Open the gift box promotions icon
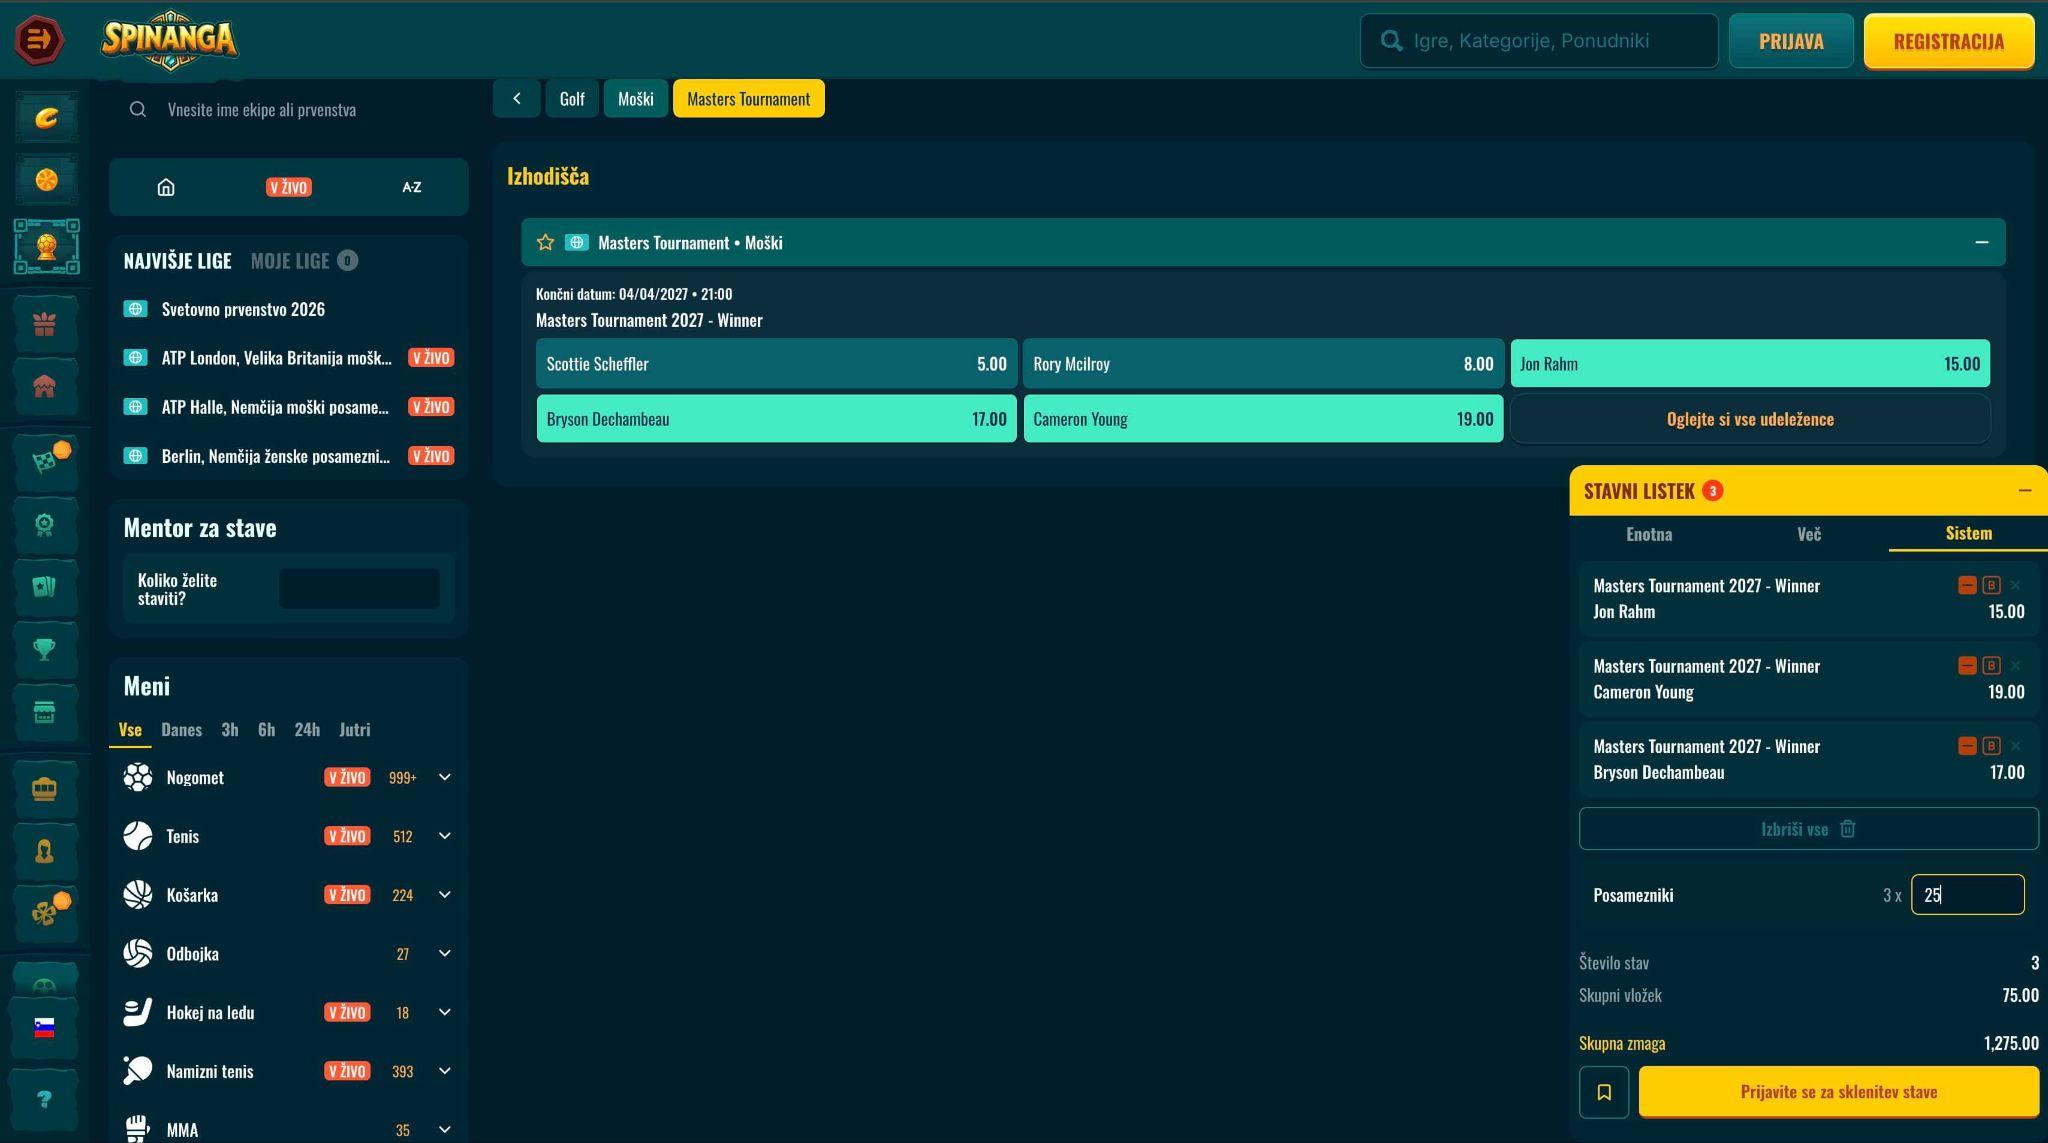Image resolution: width=2048 pixels, height=1143 pixels. (44, 324)
